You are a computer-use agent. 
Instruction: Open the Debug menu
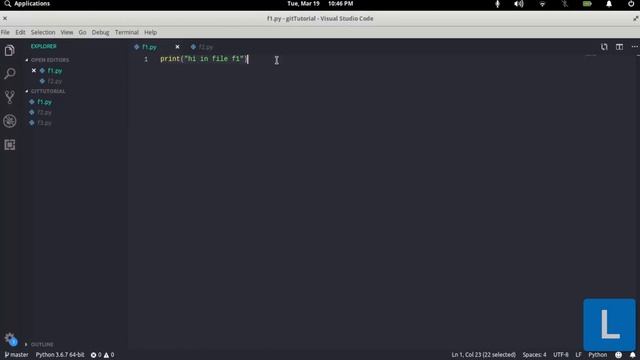pos(100,32)
